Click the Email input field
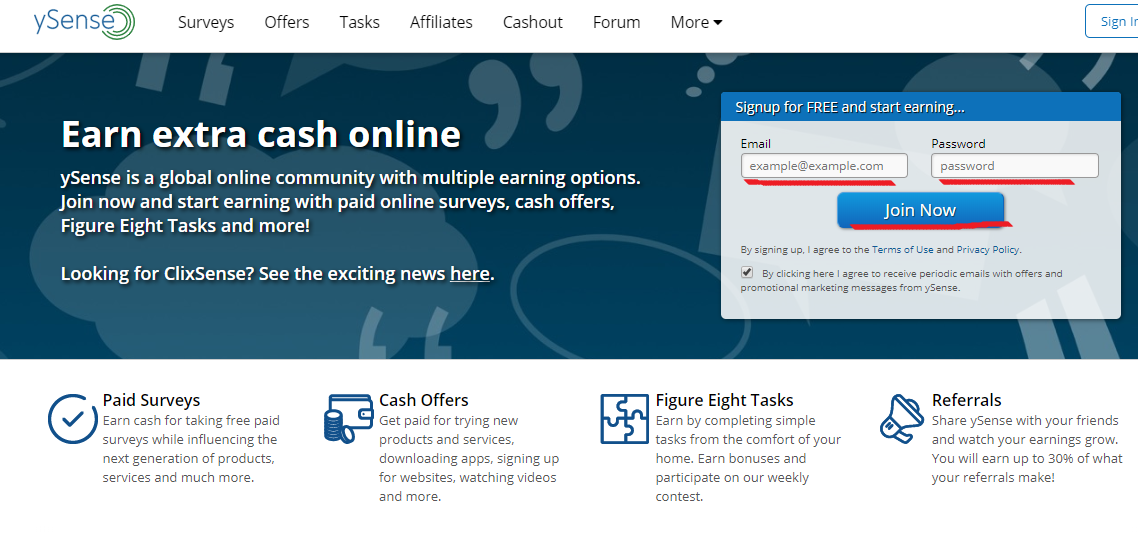1138x533 pixels. [x=824, y=166]
